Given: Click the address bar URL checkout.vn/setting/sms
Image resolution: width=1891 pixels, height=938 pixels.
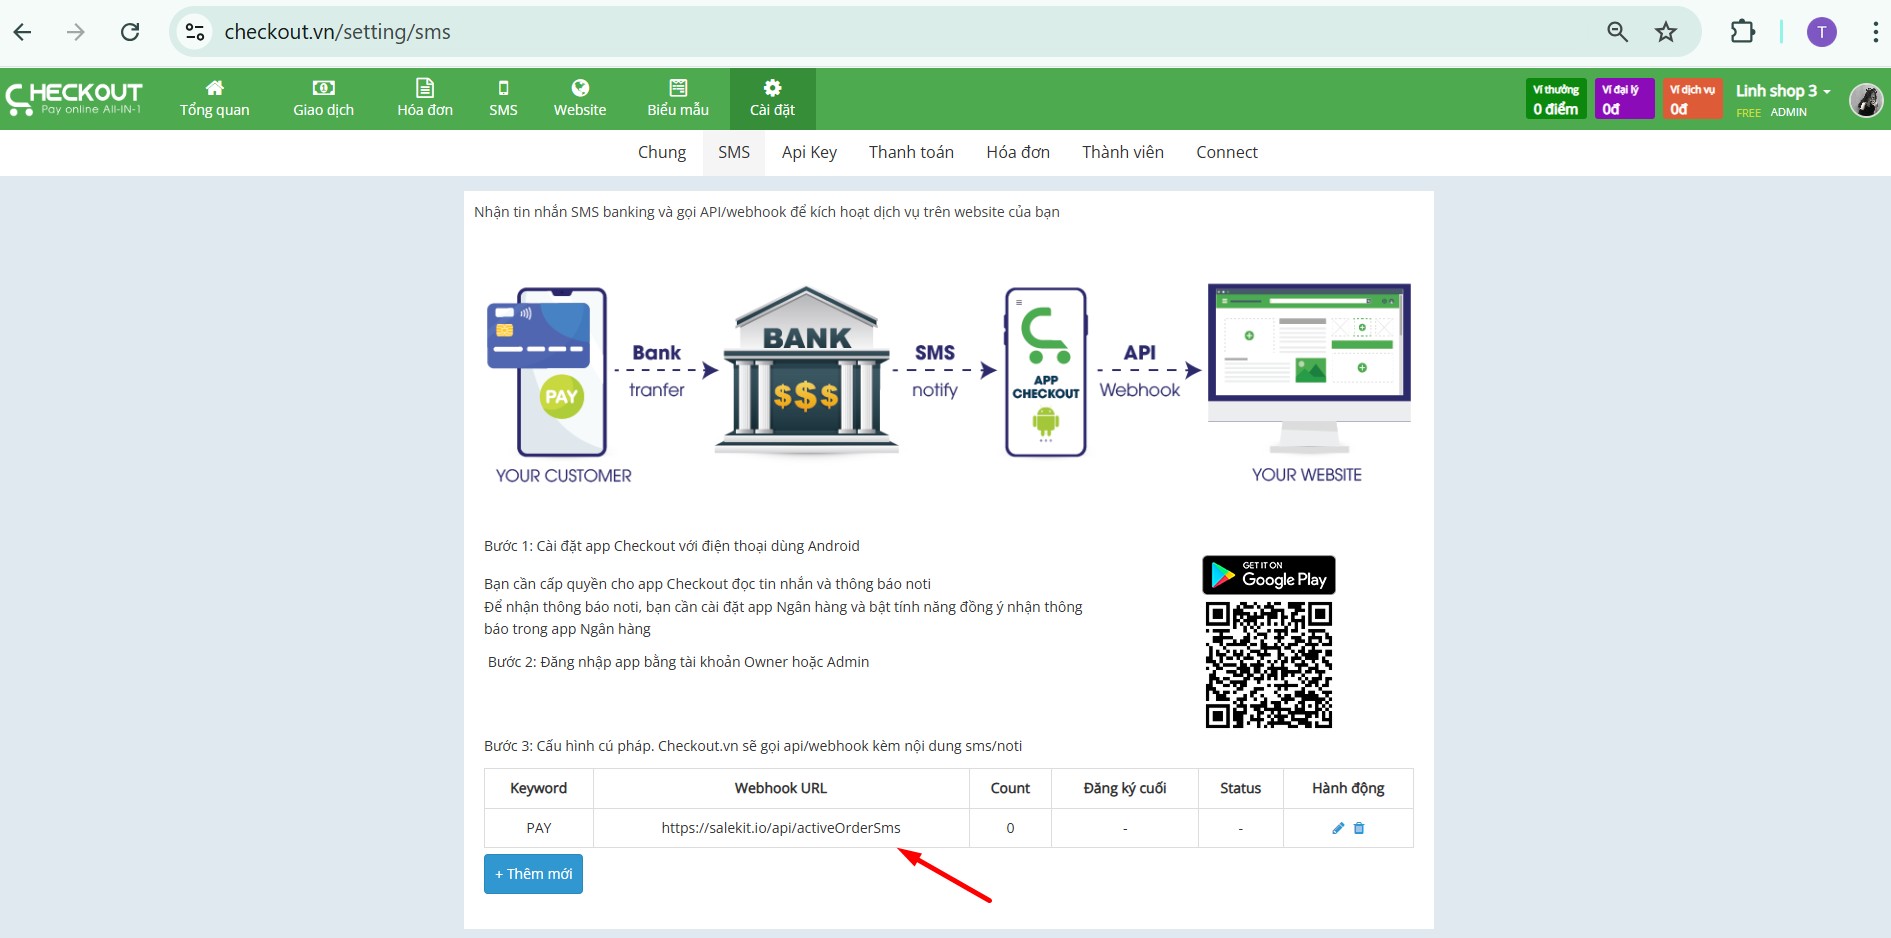Looking at the screenshot, I should pos(337,32).
